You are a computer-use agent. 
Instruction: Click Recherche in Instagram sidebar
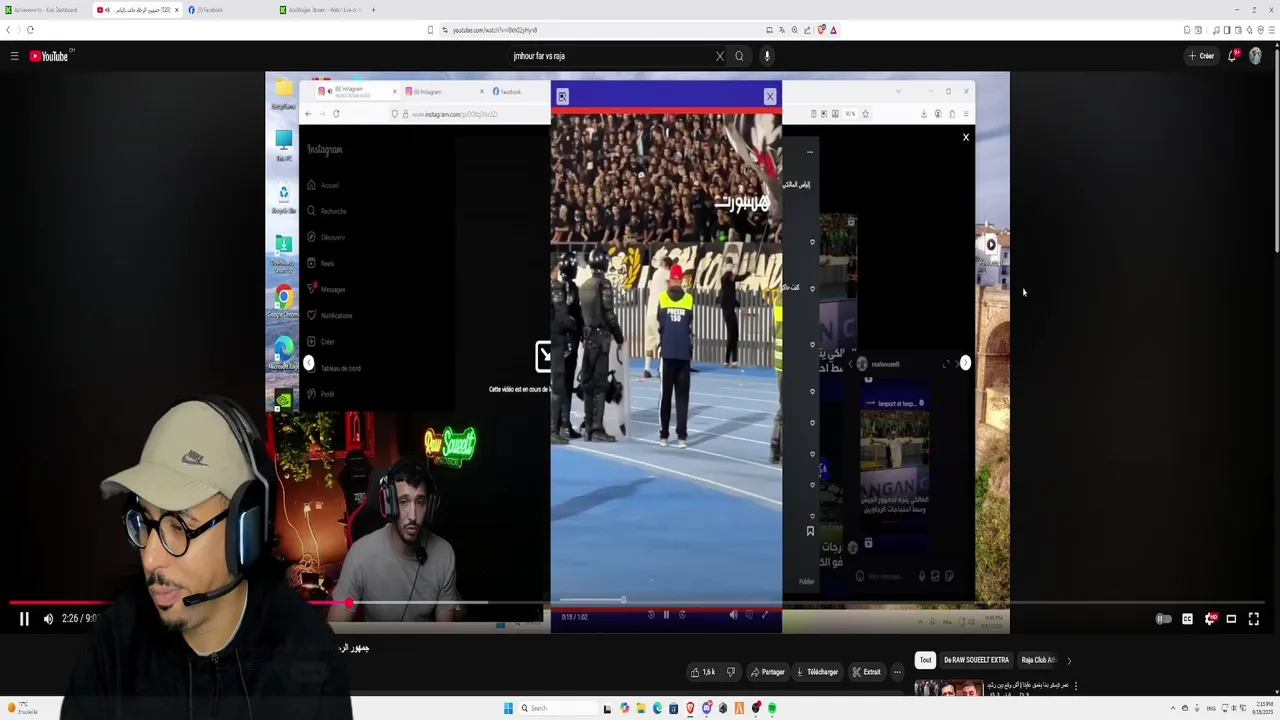327,211
